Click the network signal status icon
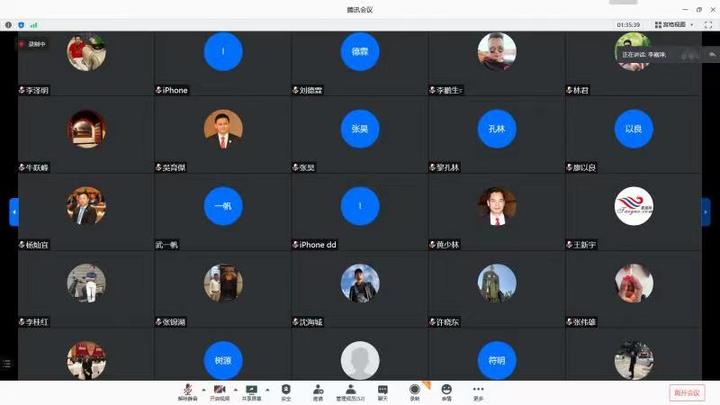Viewport: 720px width, 405px height. pyautogui.click(x=33, y=24)
